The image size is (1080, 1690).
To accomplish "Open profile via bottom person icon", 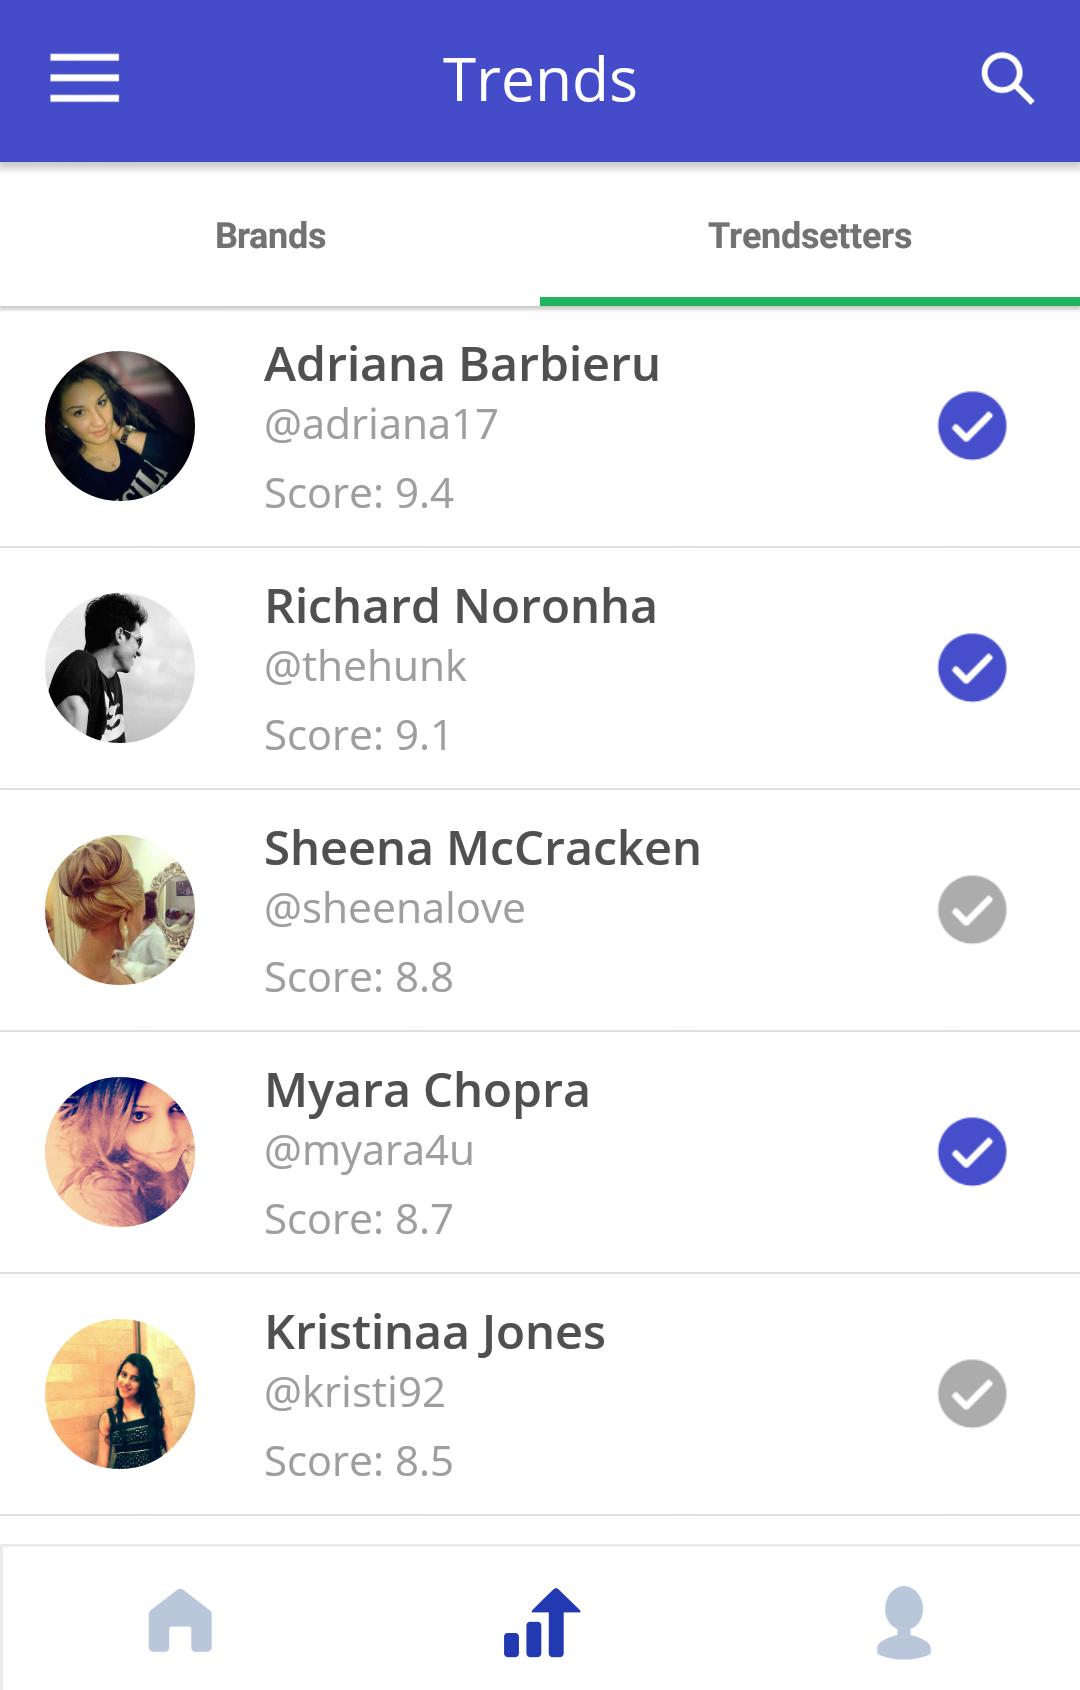I will [903, 1622].
